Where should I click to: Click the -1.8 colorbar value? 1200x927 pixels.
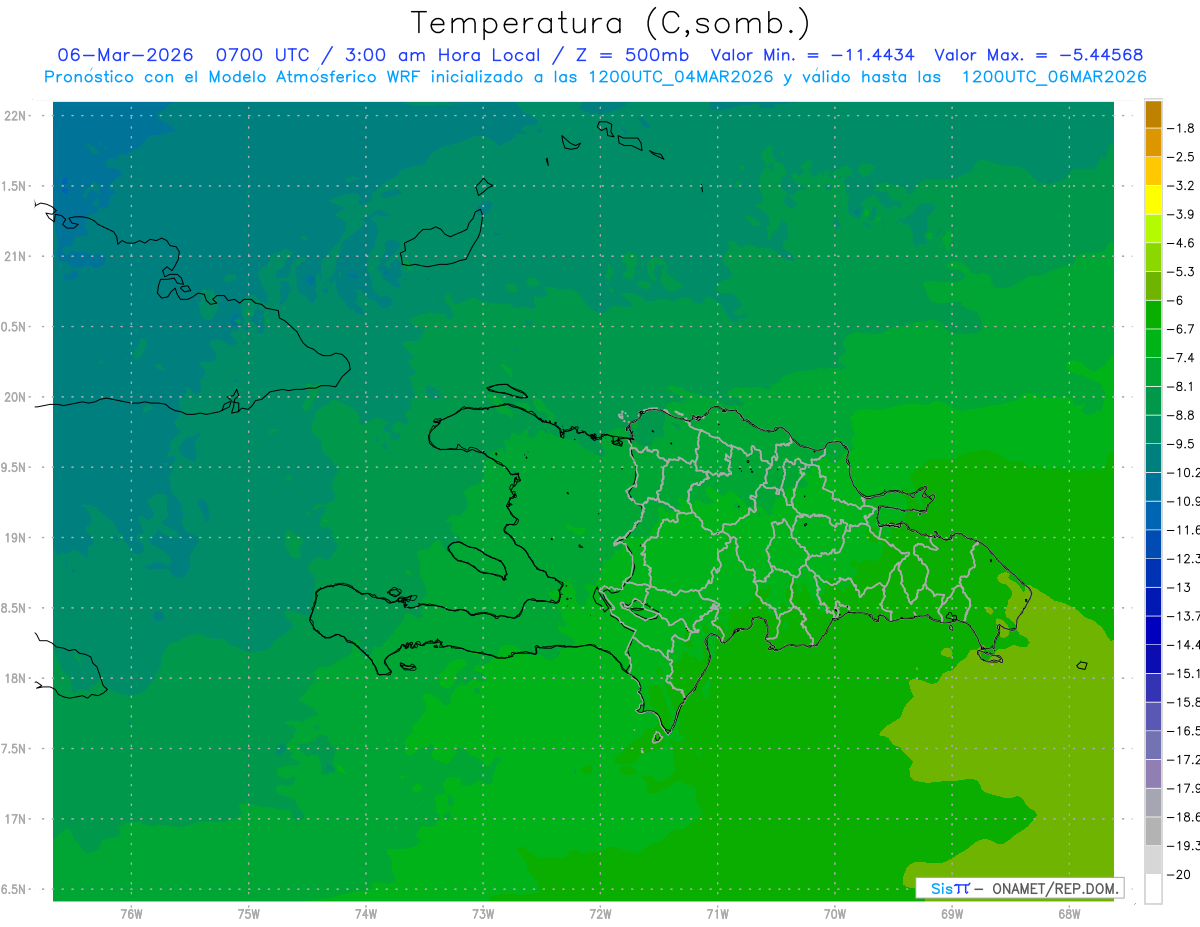tap(1182, 128)
